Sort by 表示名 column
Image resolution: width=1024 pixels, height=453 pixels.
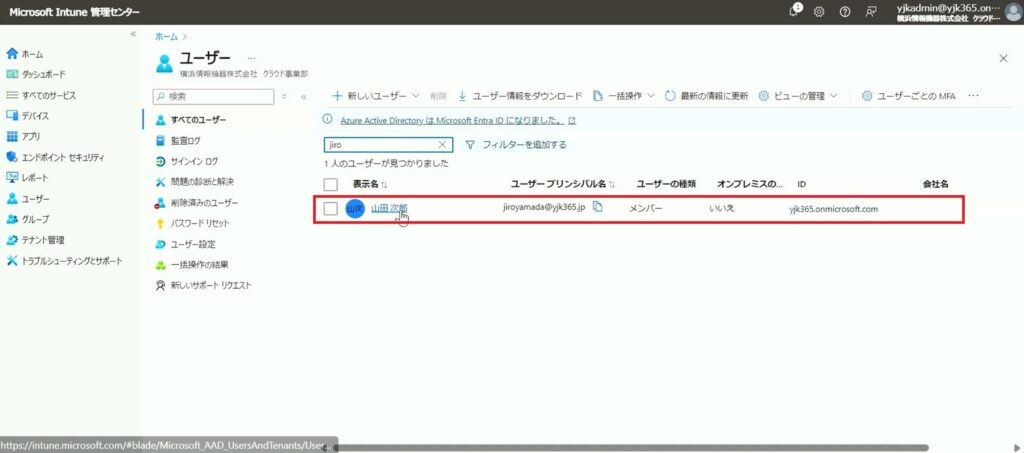point(370,185)
